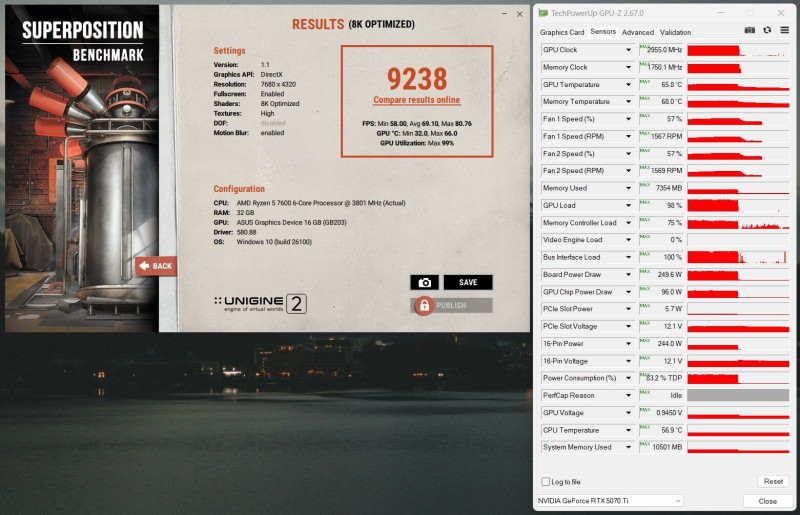800x515 pixels.
Task: Open the Validation tab
Action: (x=675, y=32)
